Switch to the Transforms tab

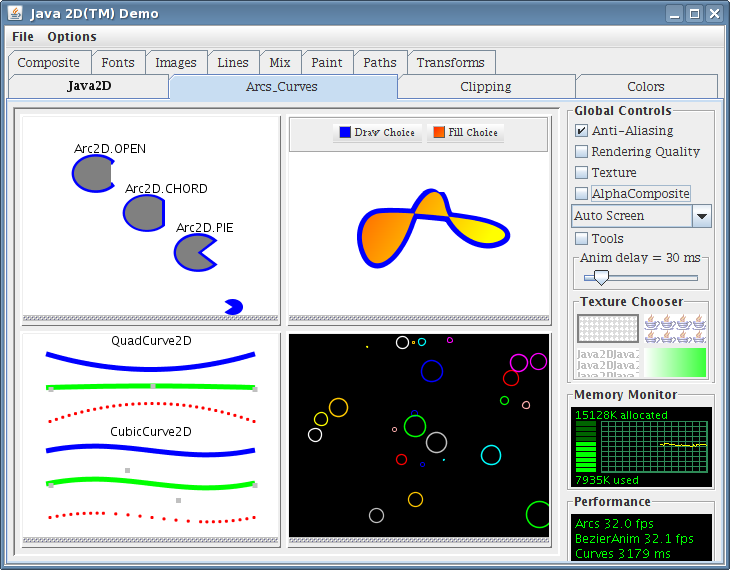pos(450,63)
